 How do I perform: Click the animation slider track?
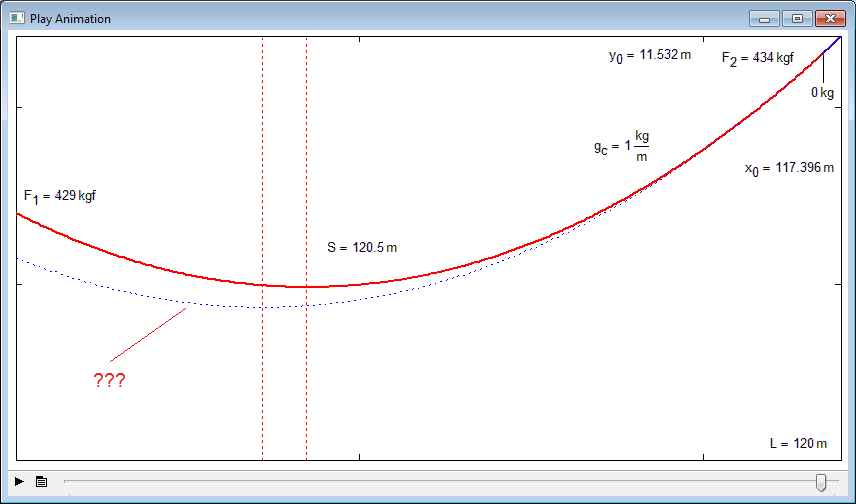point(451,481)
